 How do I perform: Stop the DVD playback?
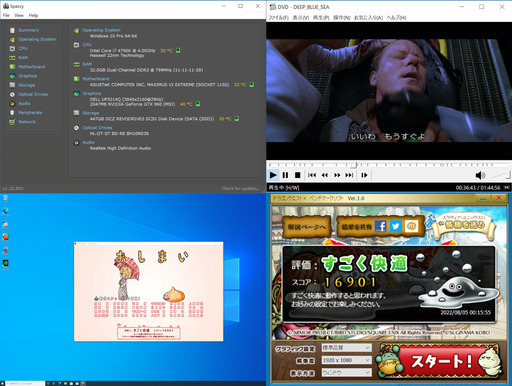298,175
